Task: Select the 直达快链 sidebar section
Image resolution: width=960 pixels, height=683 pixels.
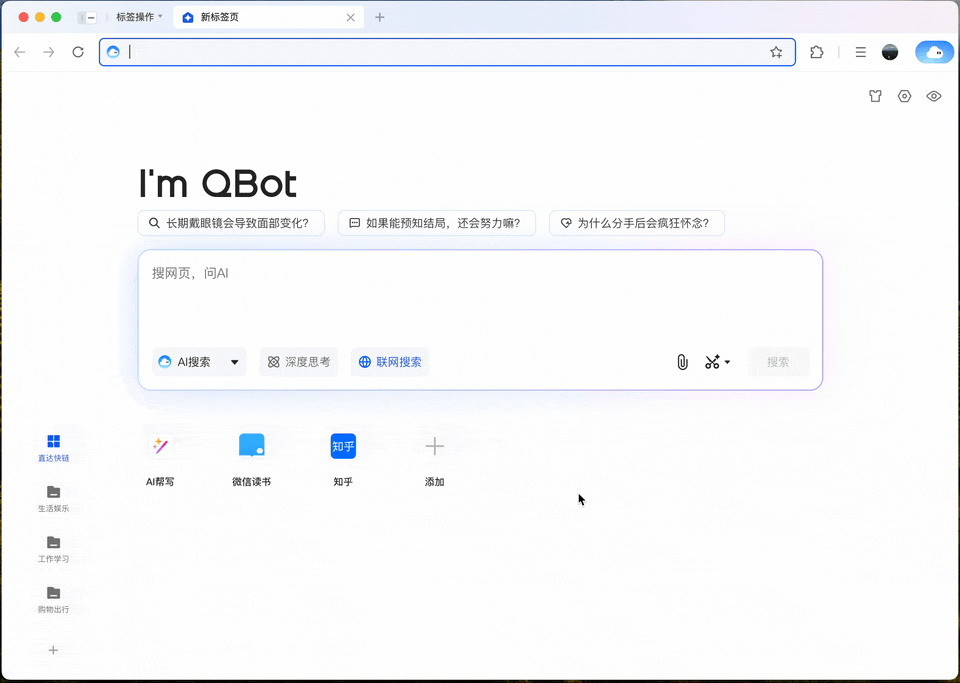Action: coord(53,447)
